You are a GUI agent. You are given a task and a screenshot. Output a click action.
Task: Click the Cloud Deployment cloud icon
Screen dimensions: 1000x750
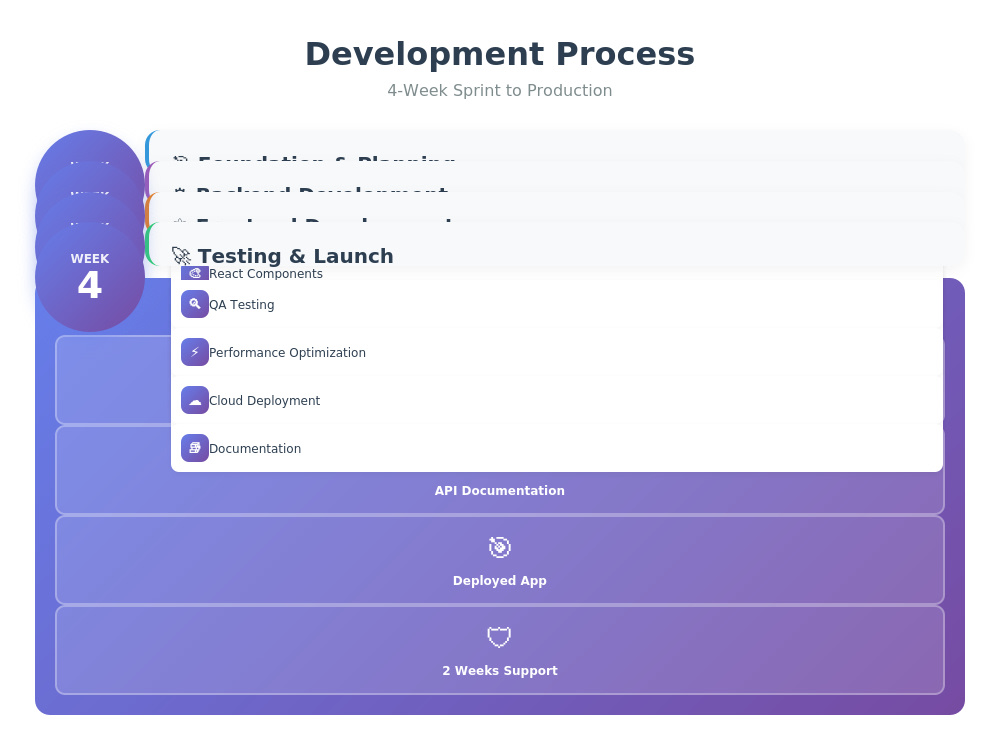195,400
